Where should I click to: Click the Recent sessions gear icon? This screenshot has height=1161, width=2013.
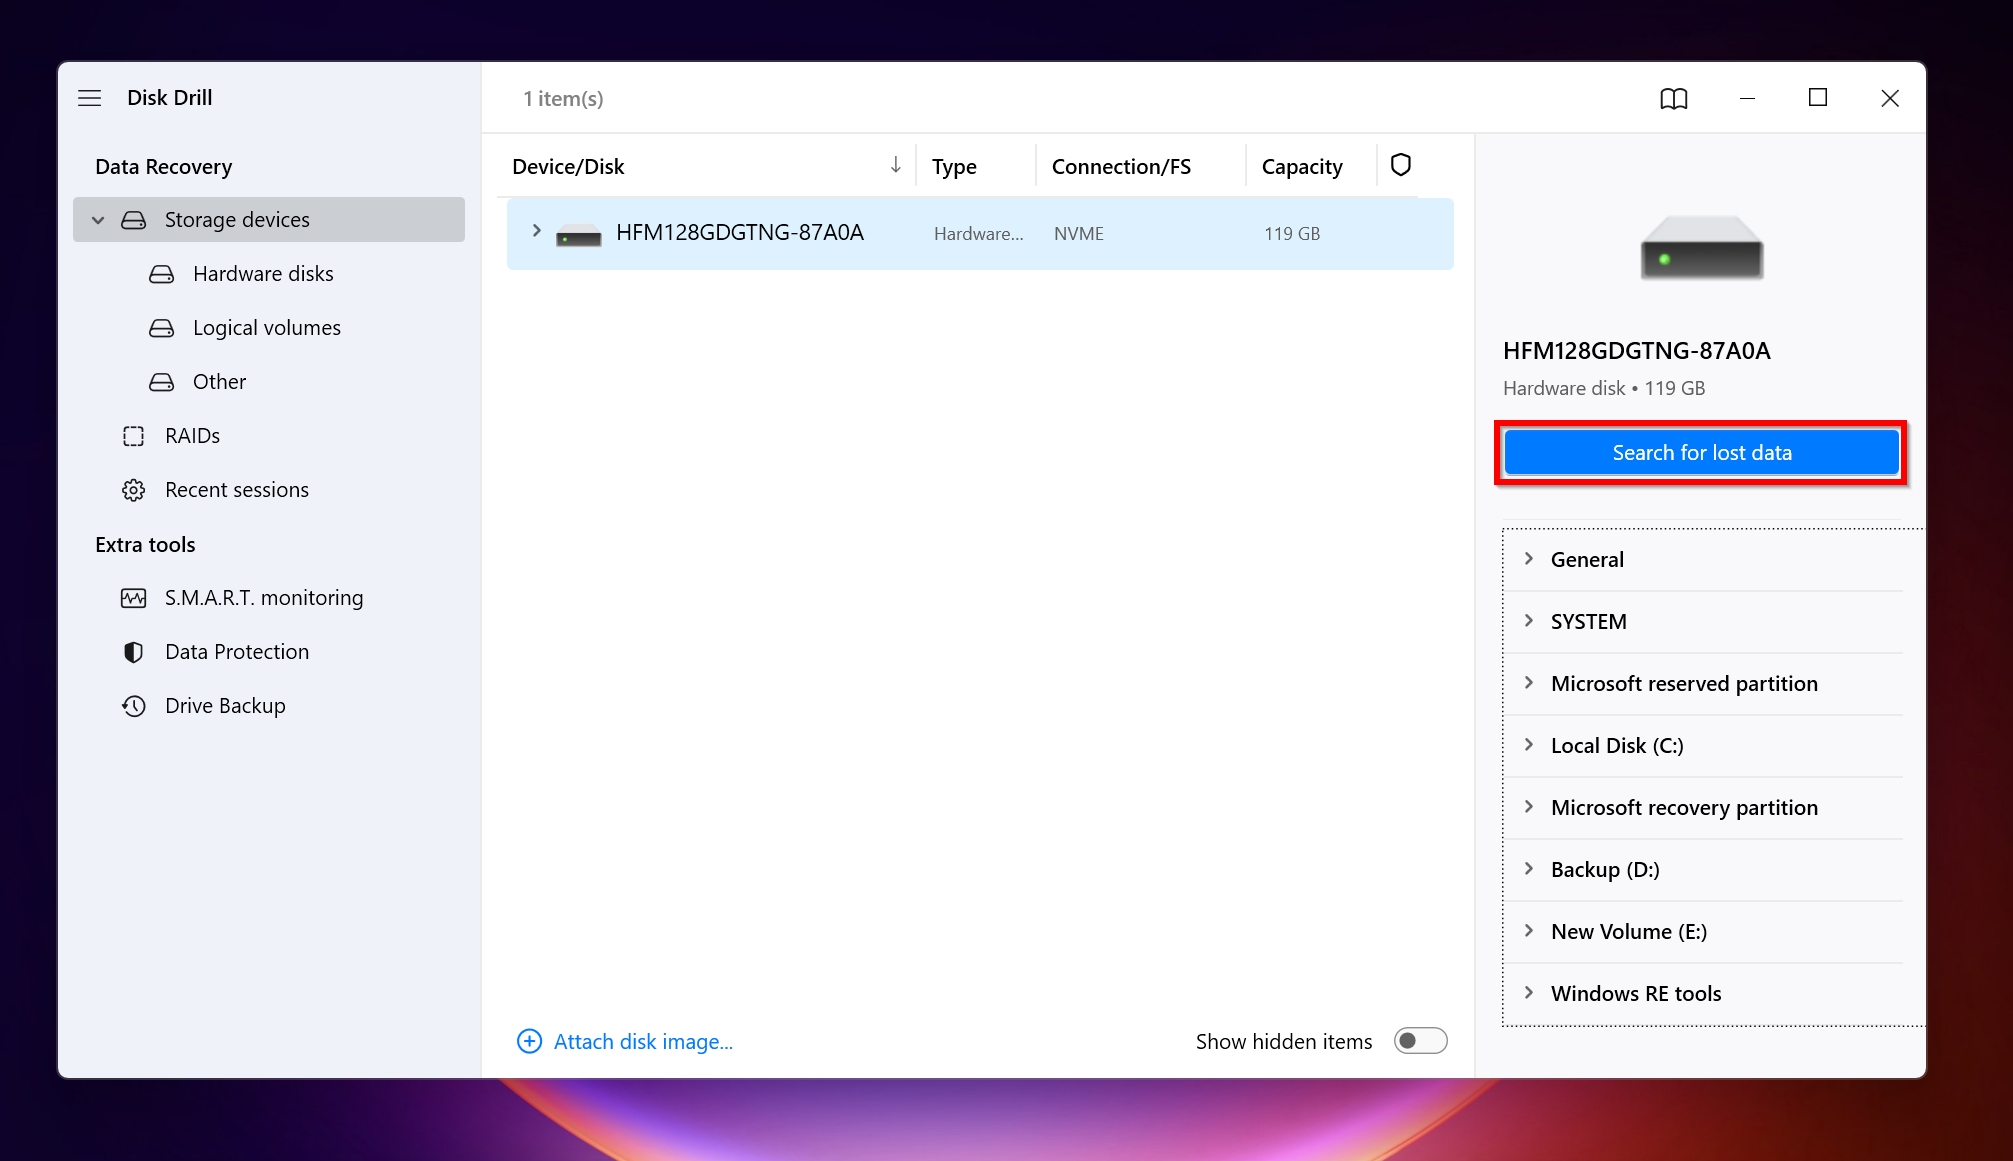(133, 490)
